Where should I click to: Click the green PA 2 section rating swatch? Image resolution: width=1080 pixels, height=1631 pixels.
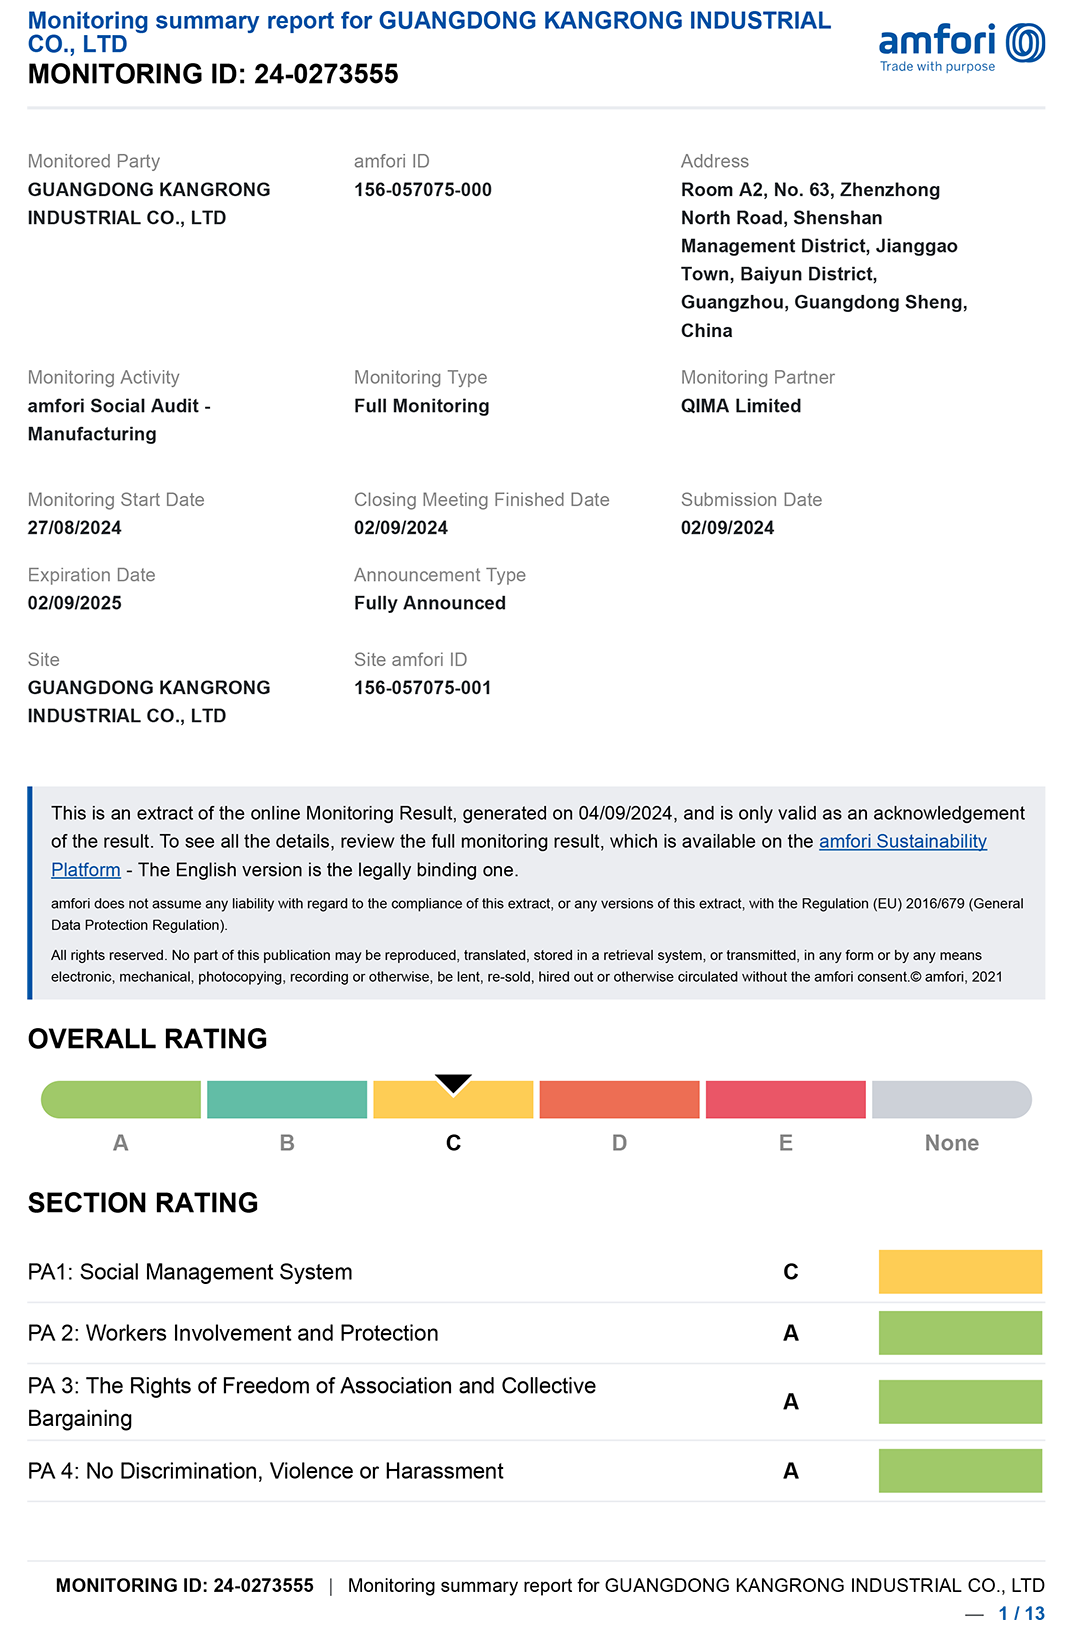[x=960, y=1333]
